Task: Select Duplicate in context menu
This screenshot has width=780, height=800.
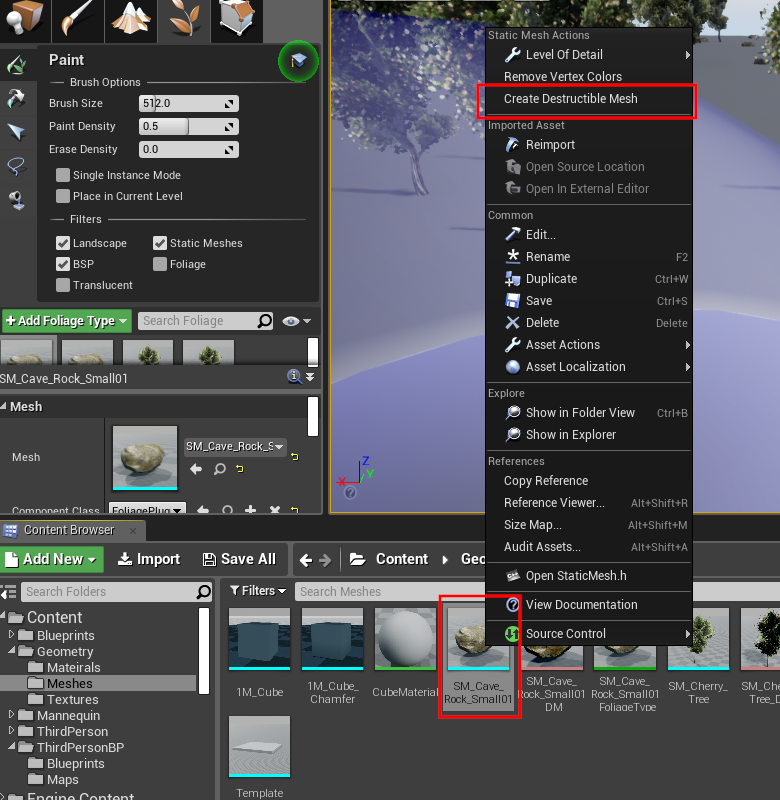Action: click(588, 279)
